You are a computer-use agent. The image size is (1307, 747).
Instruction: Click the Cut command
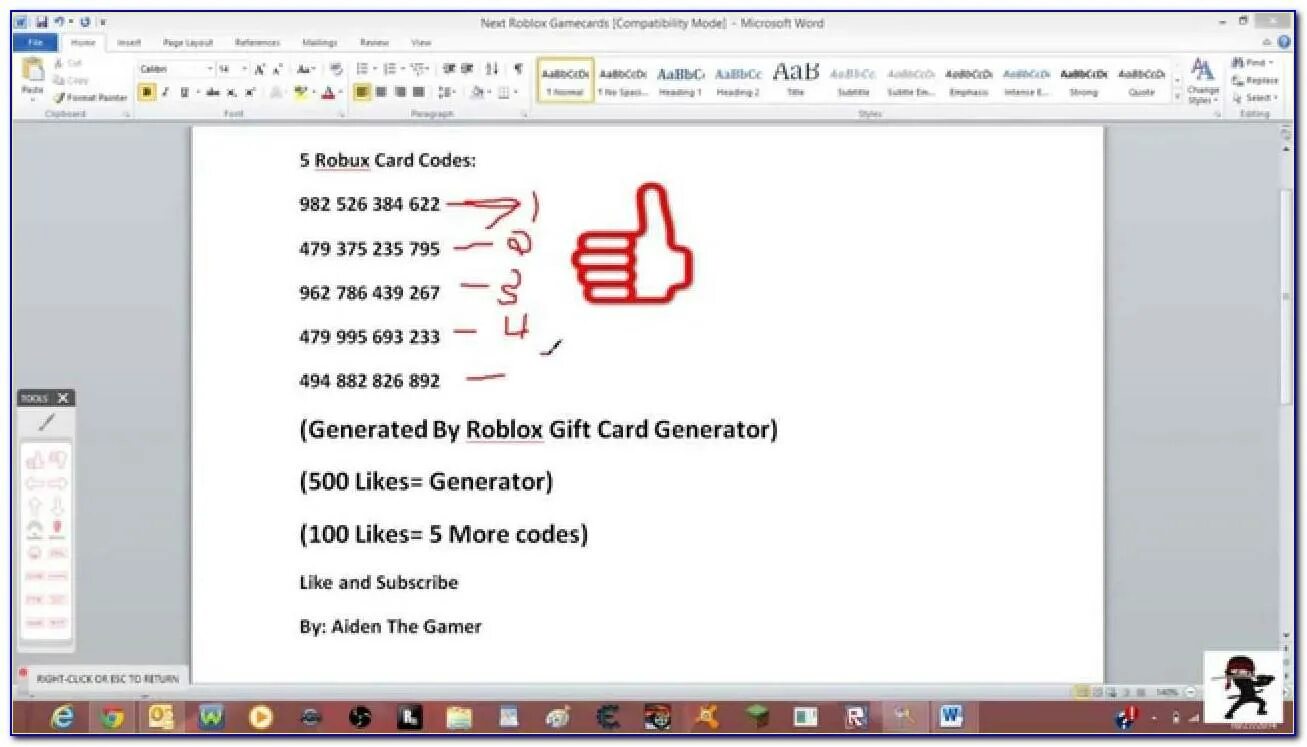point(70,64)
